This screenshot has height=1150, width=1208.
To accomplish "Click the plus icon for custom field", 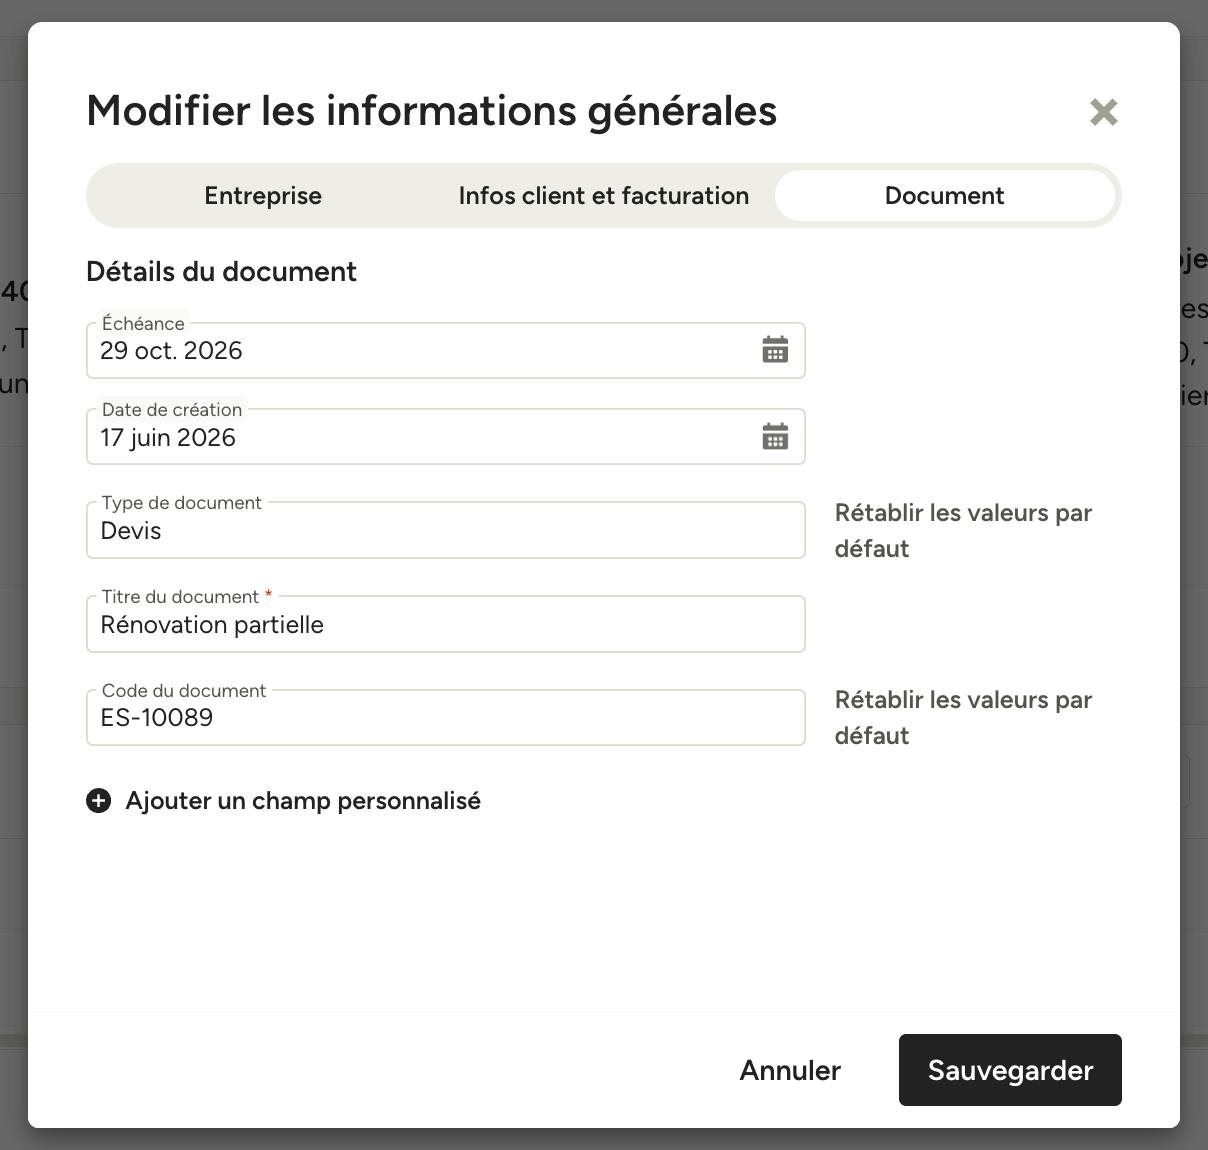I will 98,801.
